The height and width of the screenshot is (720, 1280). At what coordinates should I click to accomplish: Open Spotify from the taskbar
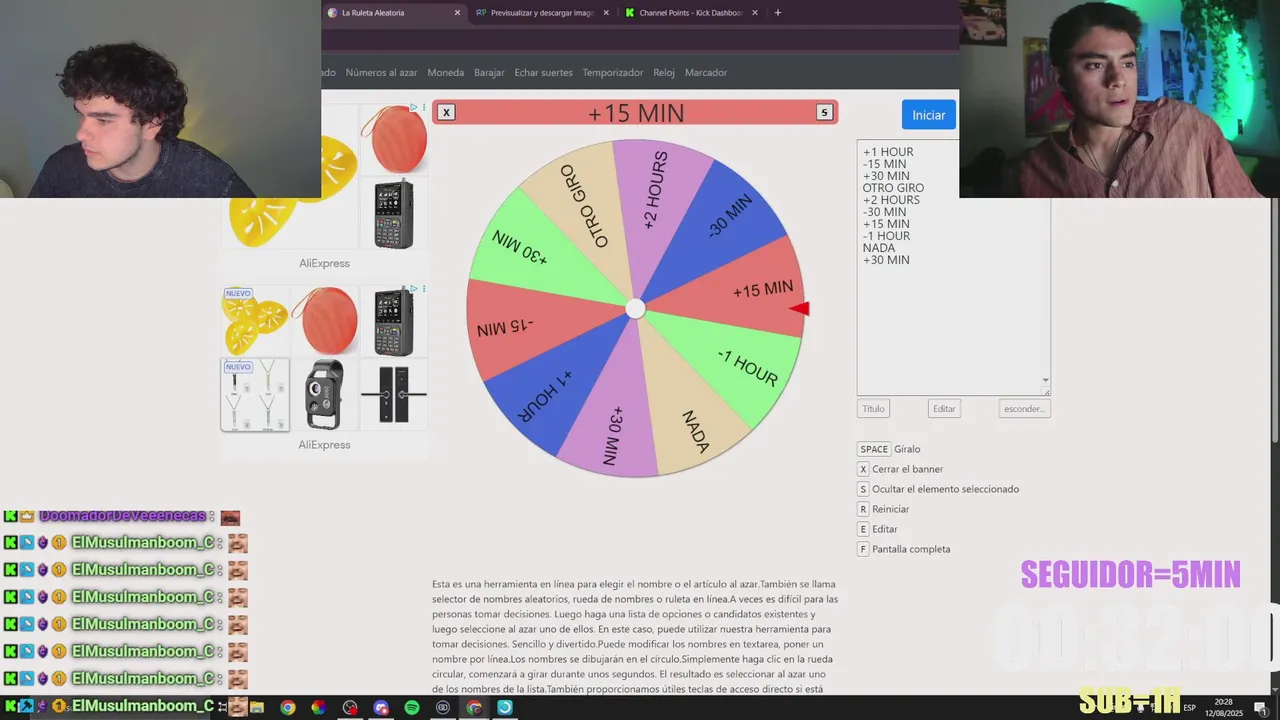tap(412, 708)
